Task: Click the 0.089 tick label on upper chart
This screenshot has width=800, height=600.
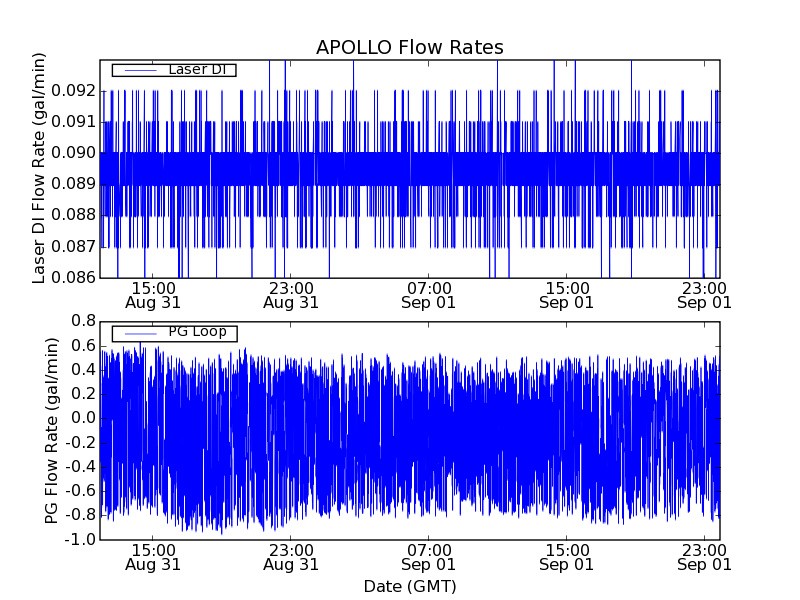Action: pos(73,184)
